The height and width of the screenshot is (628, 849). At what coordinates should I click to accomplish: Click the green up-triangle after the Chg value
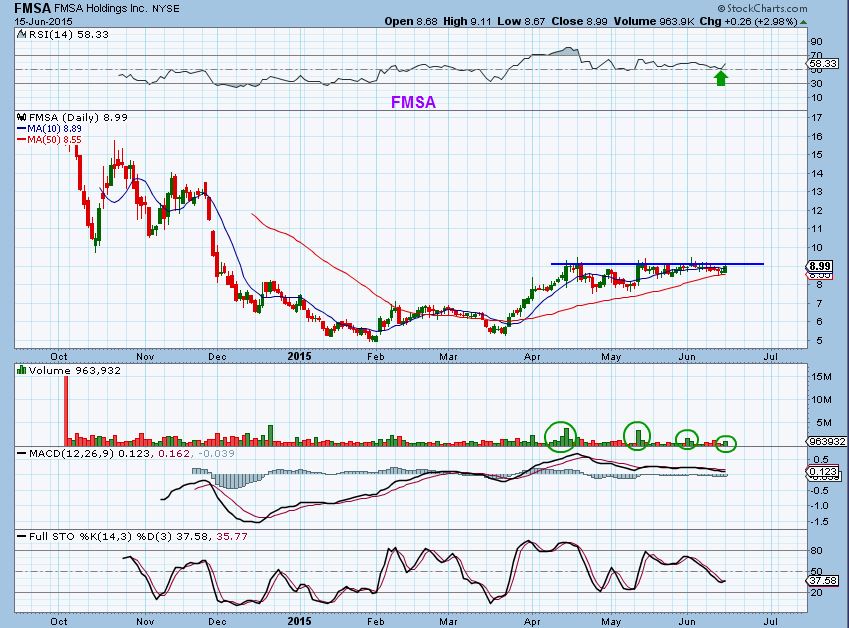[804, 22]
